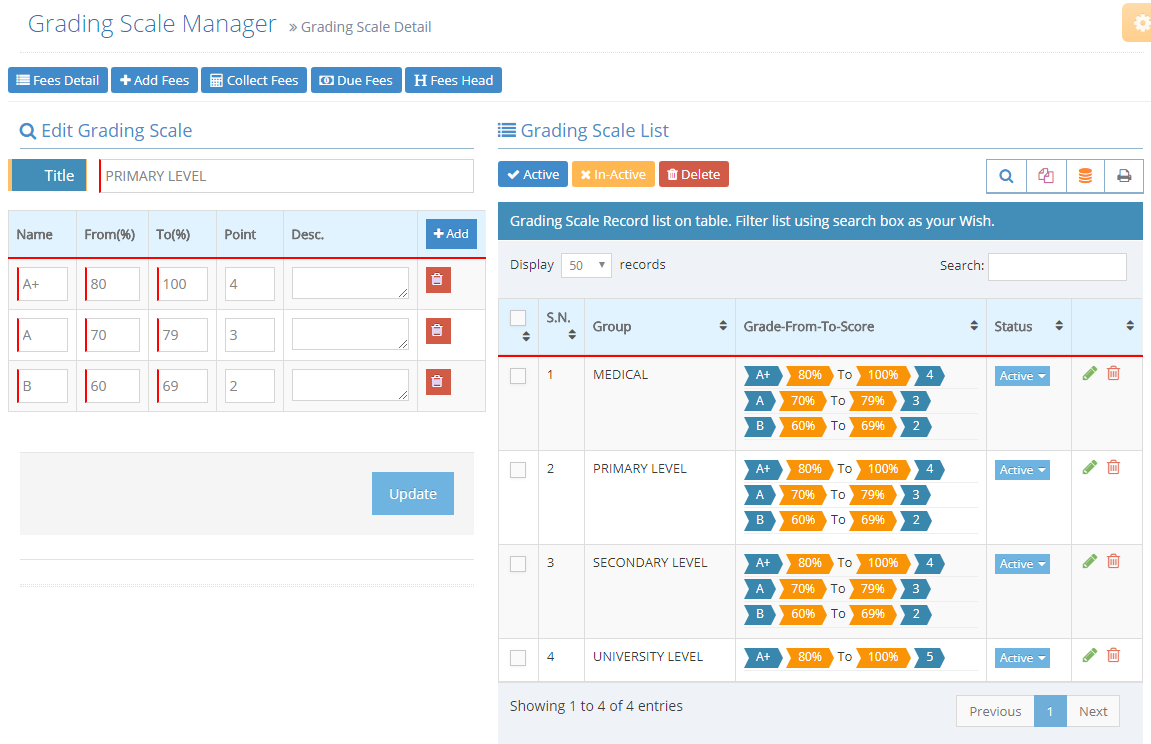Click the search icon in list toolbar
Screen dimensions: 1151x744
pyautogui.click(x=1006, y=176)
